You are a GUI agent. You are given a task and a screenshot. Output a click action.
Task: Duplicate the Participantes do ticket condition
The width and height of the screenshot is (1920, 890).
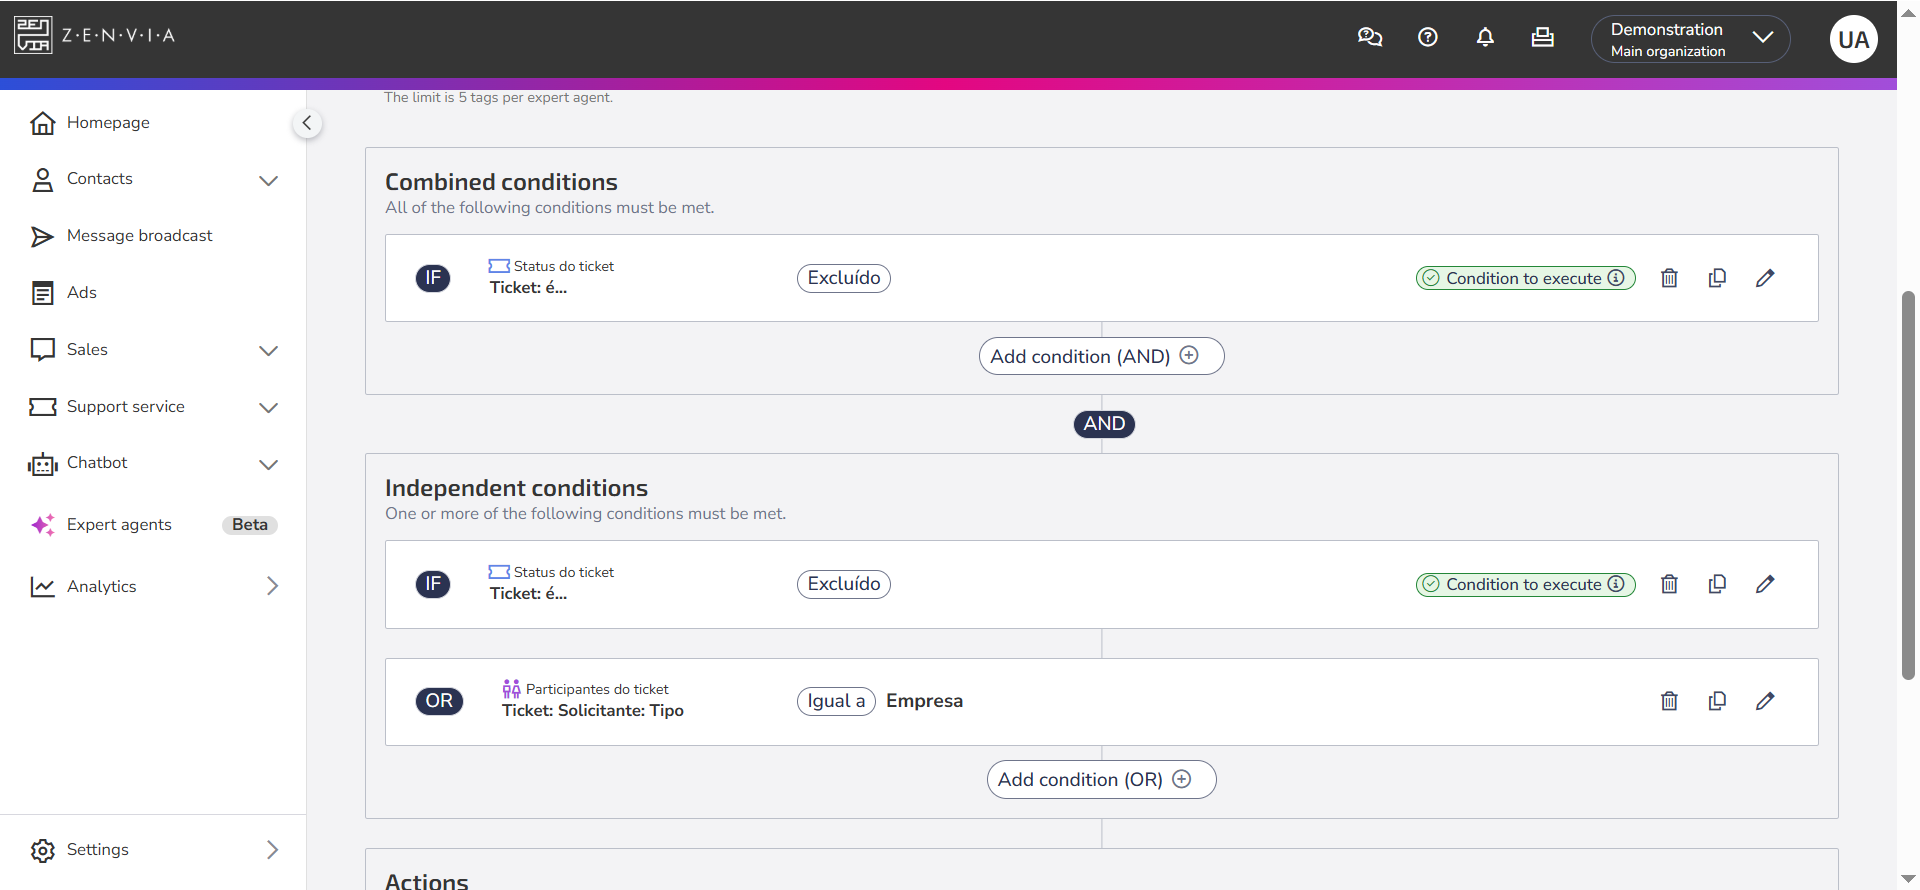[x=1717, y=701]
